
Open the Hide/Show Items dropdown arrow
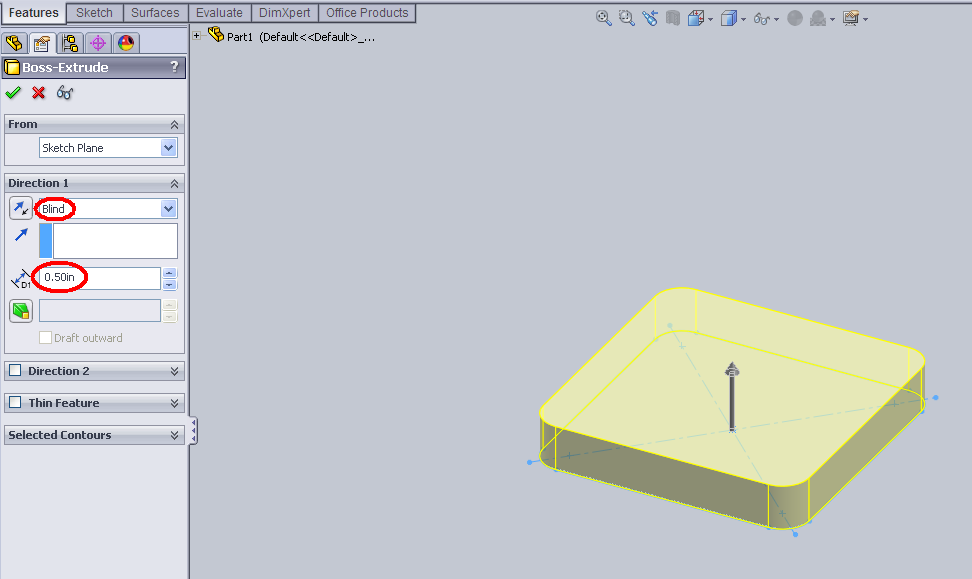[776, 20]
